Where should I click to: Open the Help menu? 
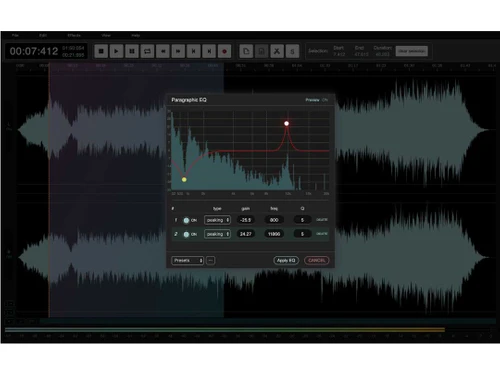coord(136,35)
